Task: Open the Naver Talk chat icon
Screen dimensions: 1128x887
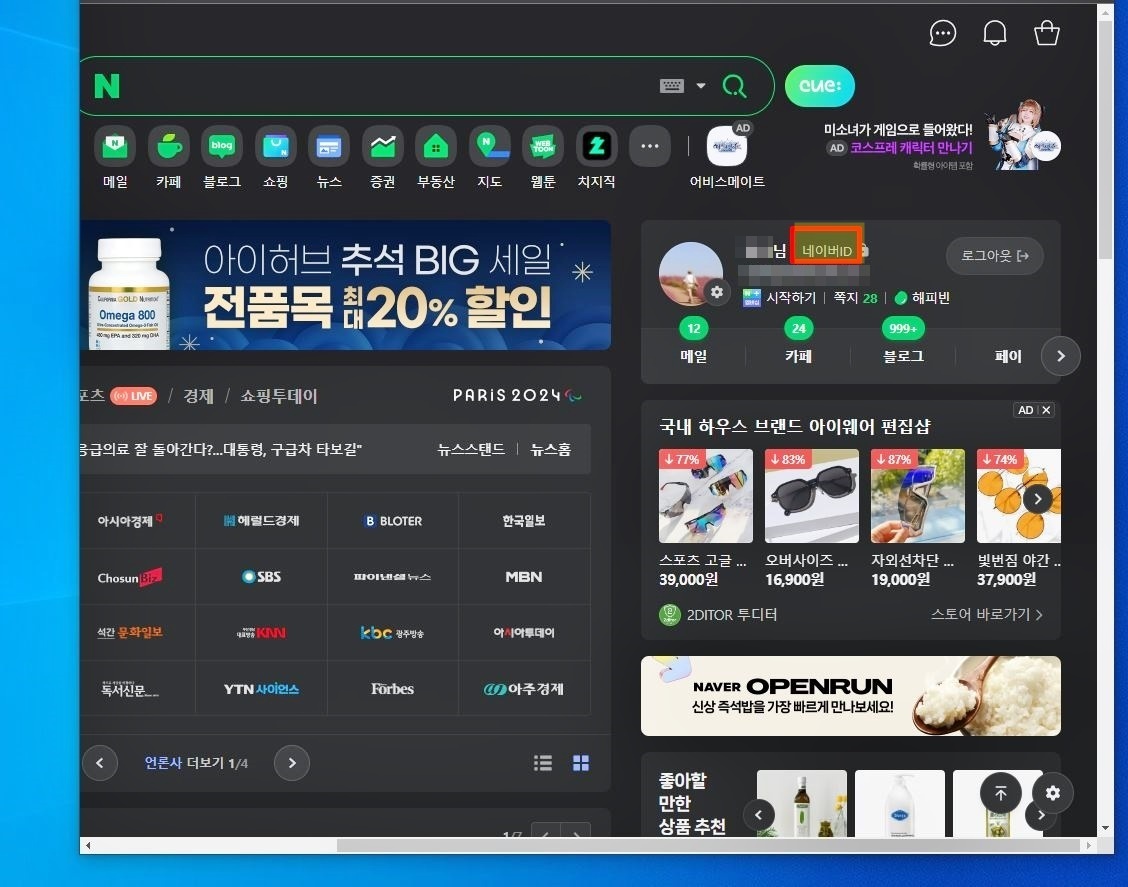Action: tap(942, 33)
